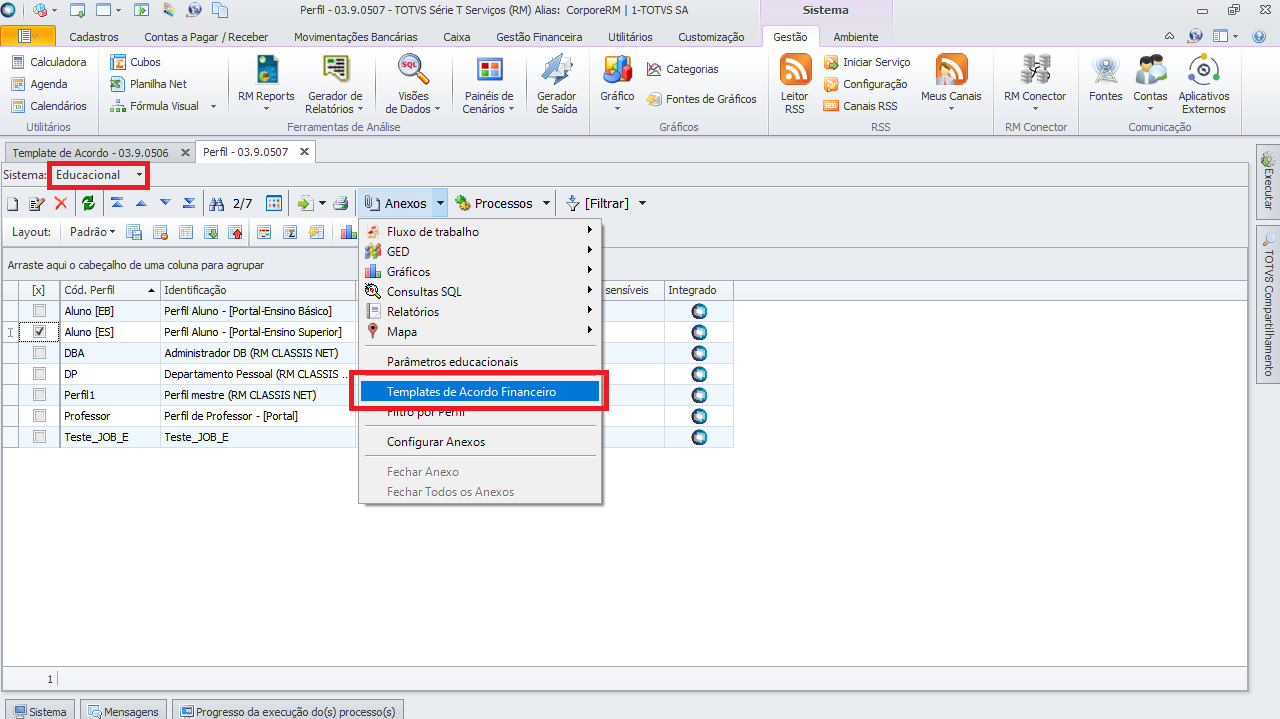Tick the checkbox for Perfil1 row
This screenshot has height=719, width=1280.
coord(39,395)
